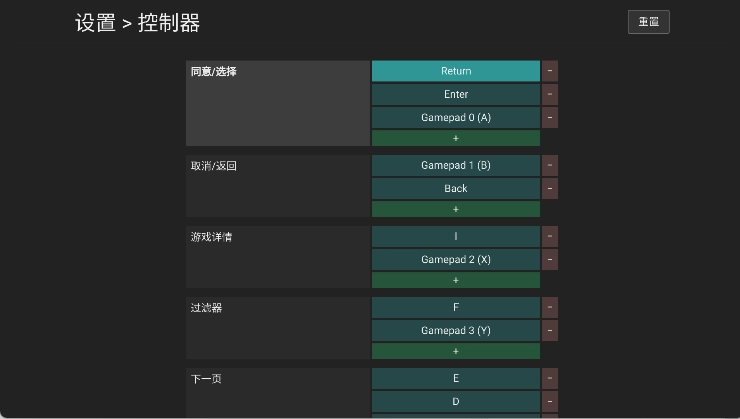This screenshot has width=740, height=419.
Task: Remove the Back key binding
Action: coord(550,188)
